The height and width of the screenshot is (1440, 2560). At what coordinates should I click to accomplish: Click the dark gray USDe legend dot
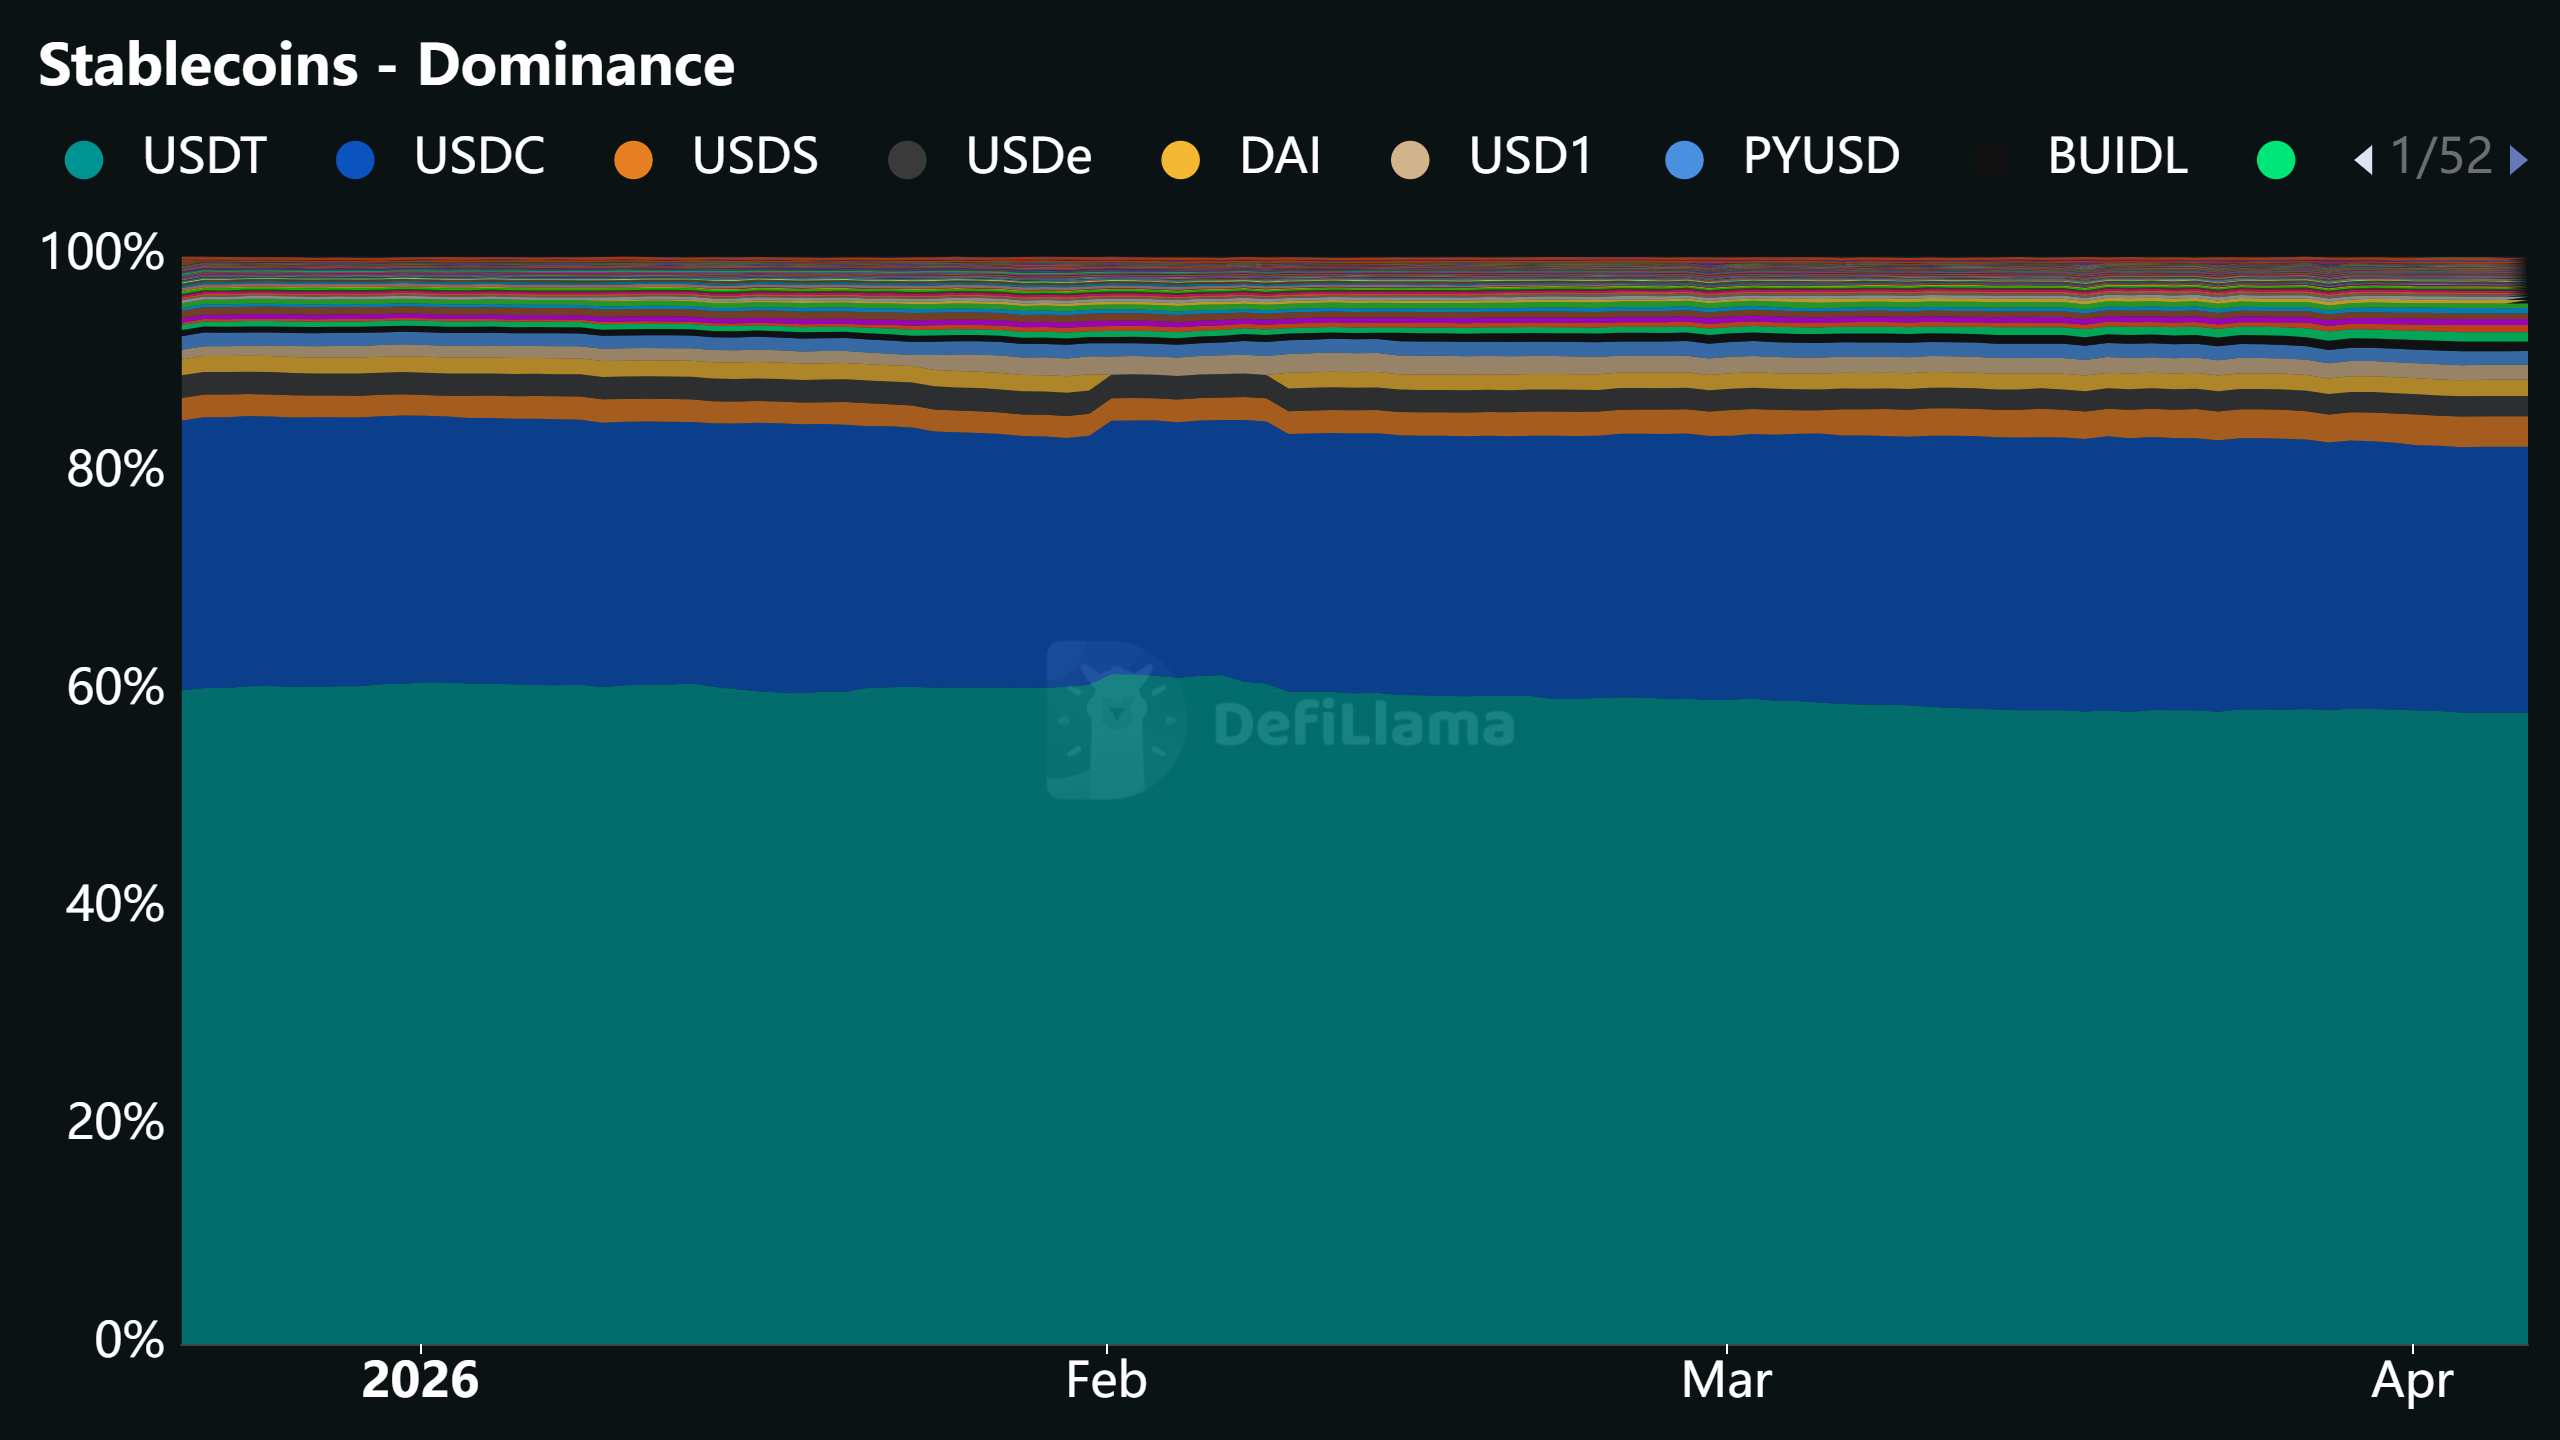[x=907, y=159]
